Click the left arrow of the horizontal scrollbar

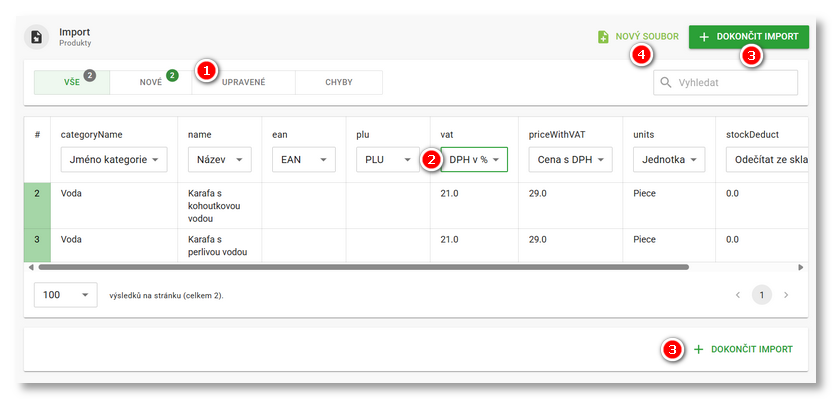pos(31,267)
